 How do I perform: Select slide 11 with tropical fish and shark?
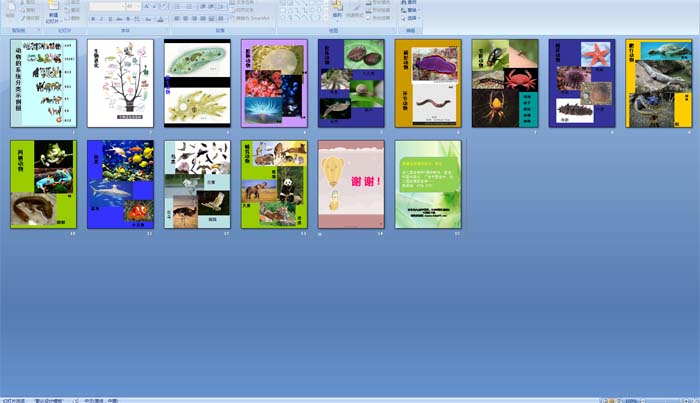[x=120, y=184]
